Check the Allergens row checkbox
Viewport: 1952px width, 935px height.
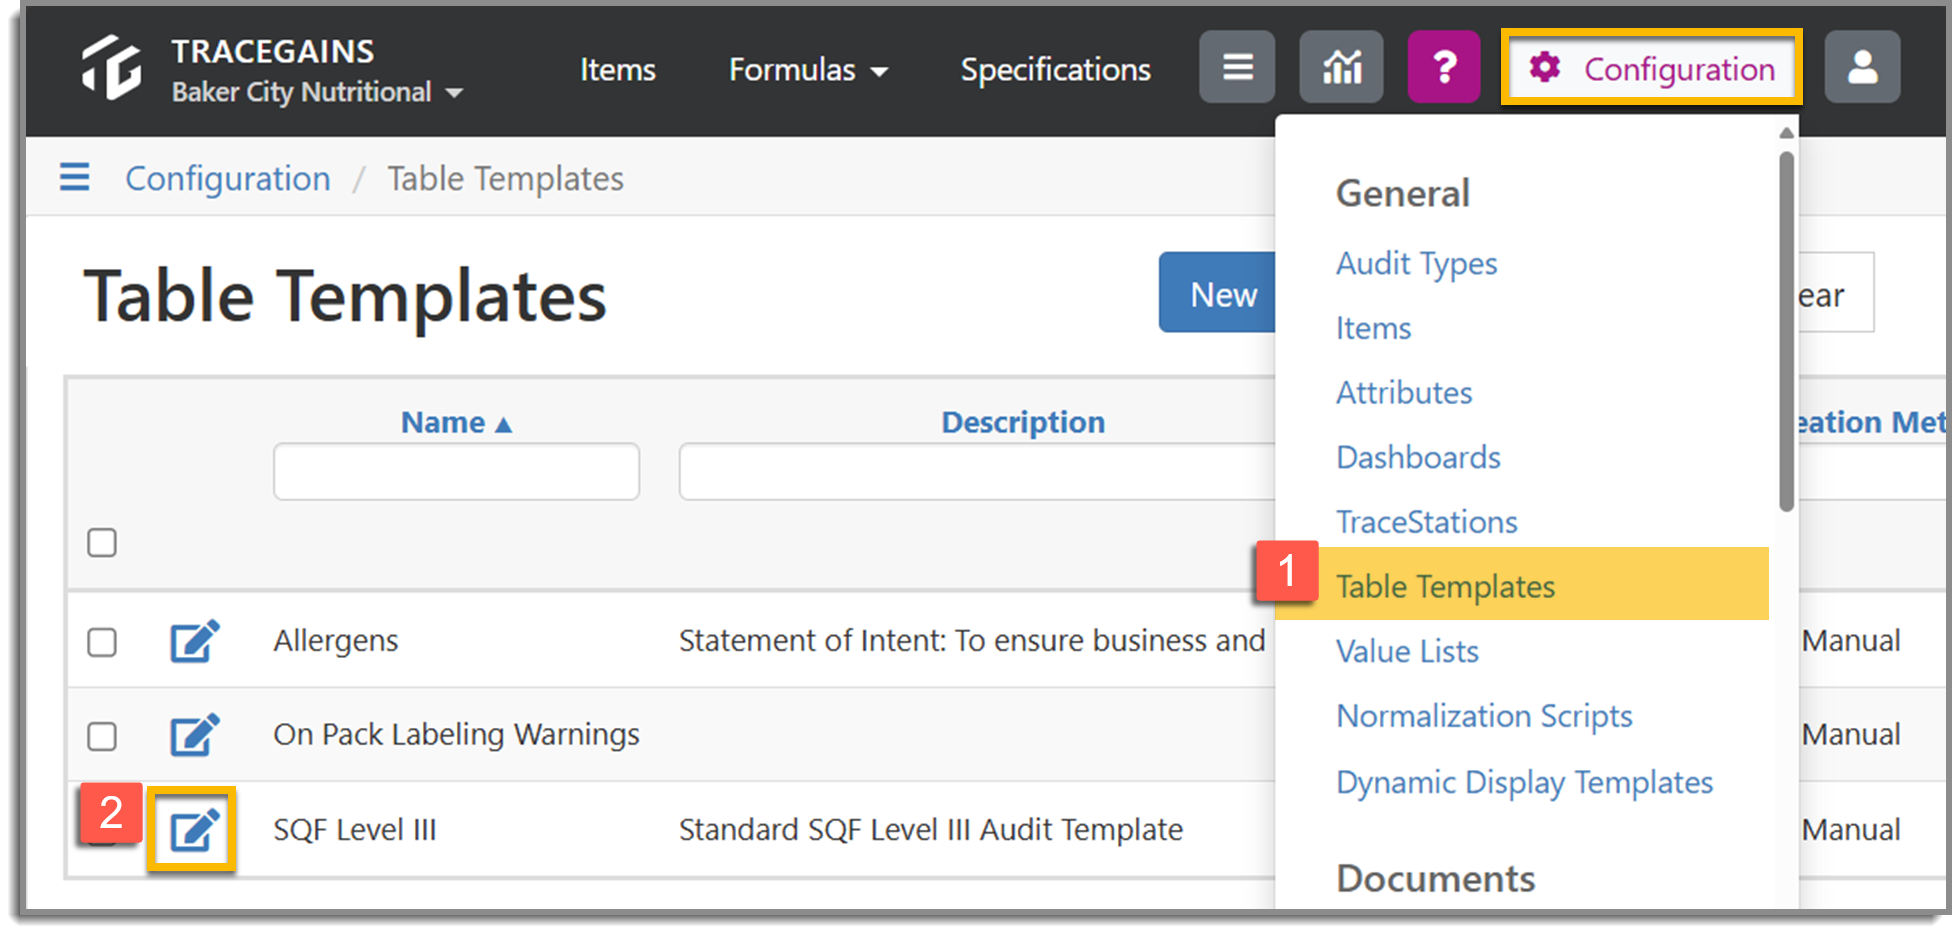102,642
